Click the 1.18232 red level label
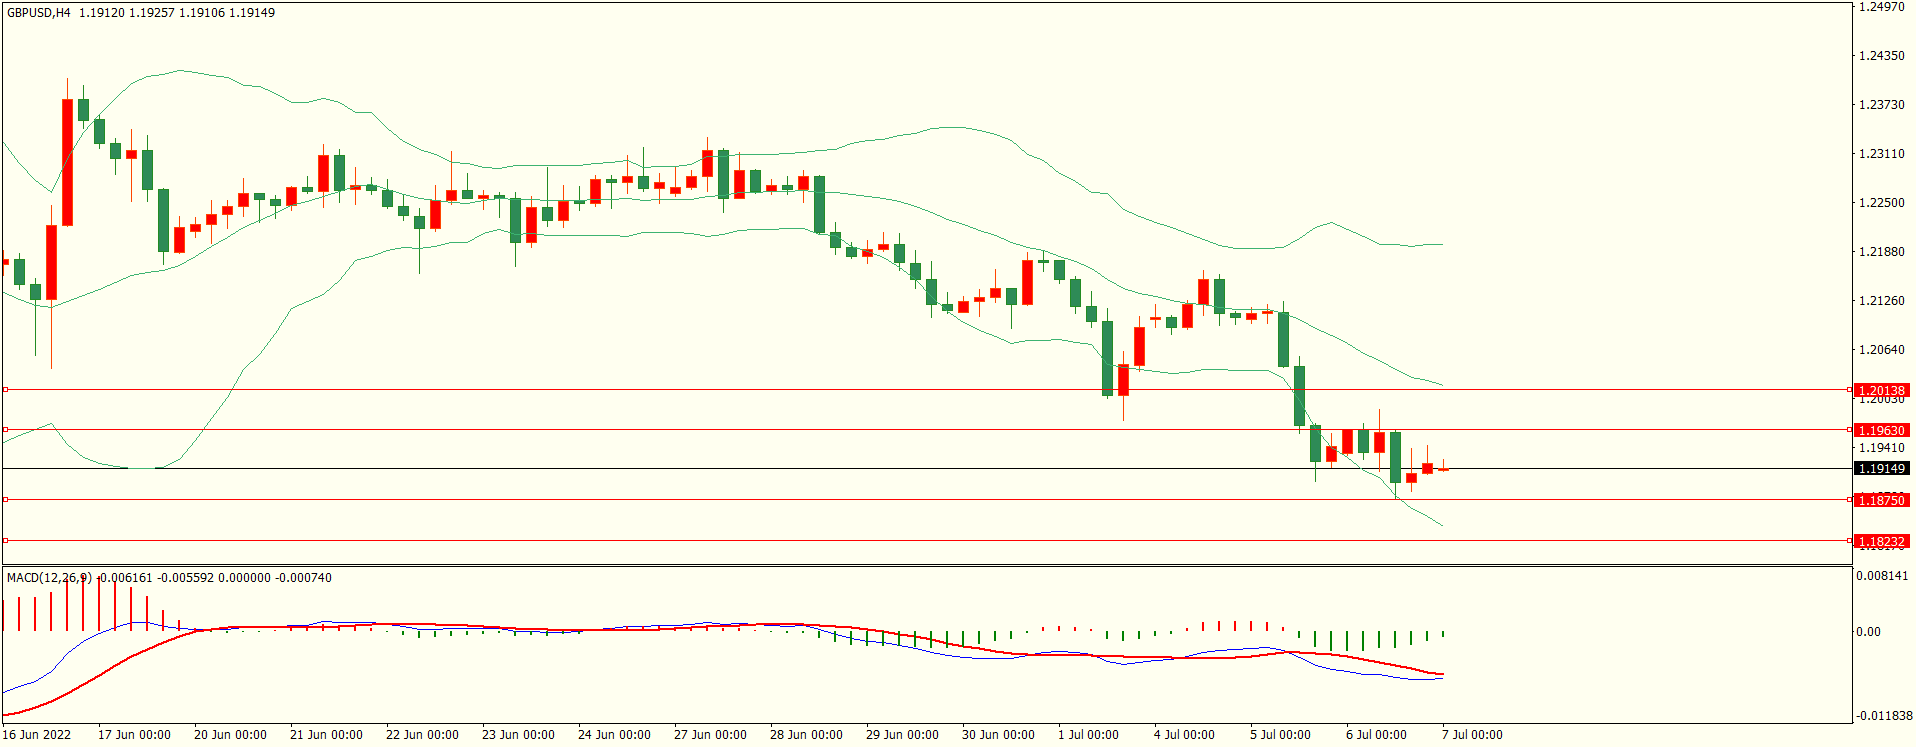This screenshot has width=1916, height=747. (1882, 541)
